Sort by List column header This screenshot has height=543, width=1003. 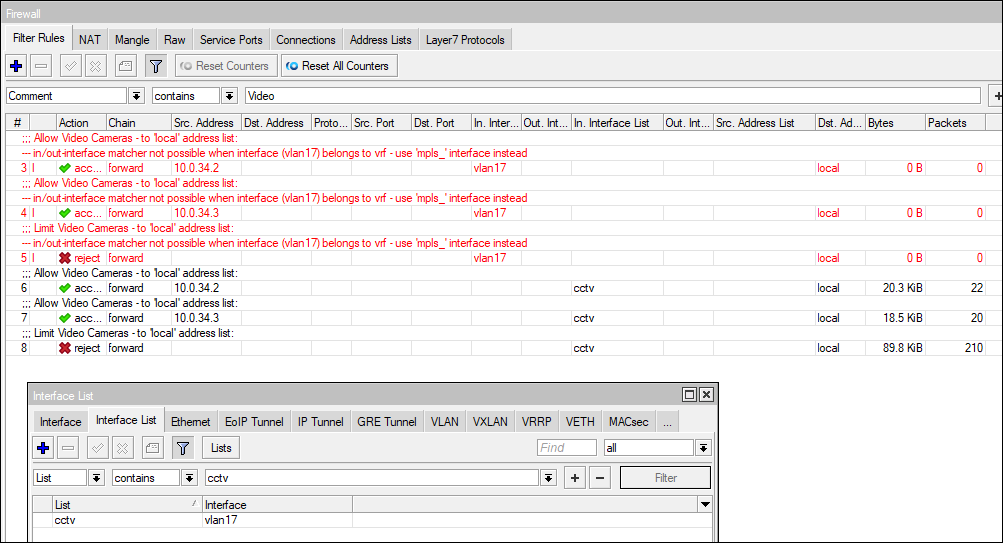pyautogui.click(x=127, y=505)
